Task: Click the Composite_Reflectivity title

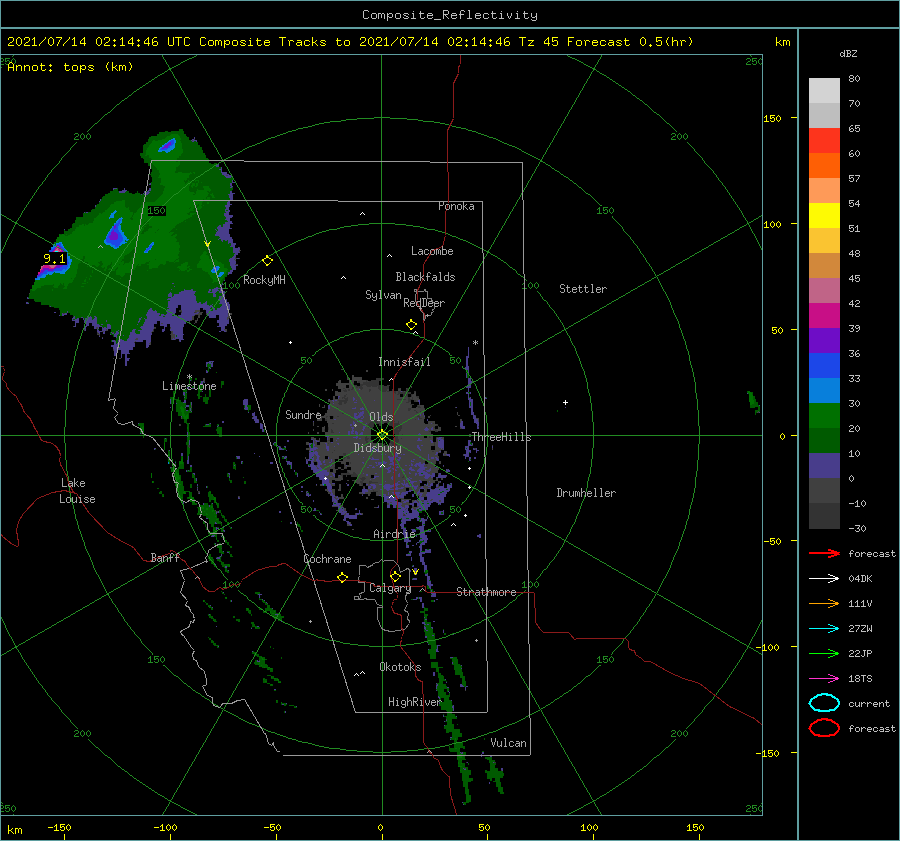Action: coord(450,15)
